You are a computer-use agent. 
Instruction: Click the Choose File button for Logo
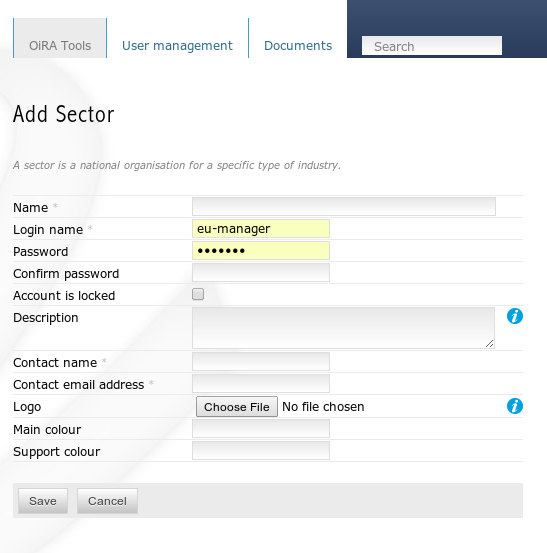click(237, 407)
